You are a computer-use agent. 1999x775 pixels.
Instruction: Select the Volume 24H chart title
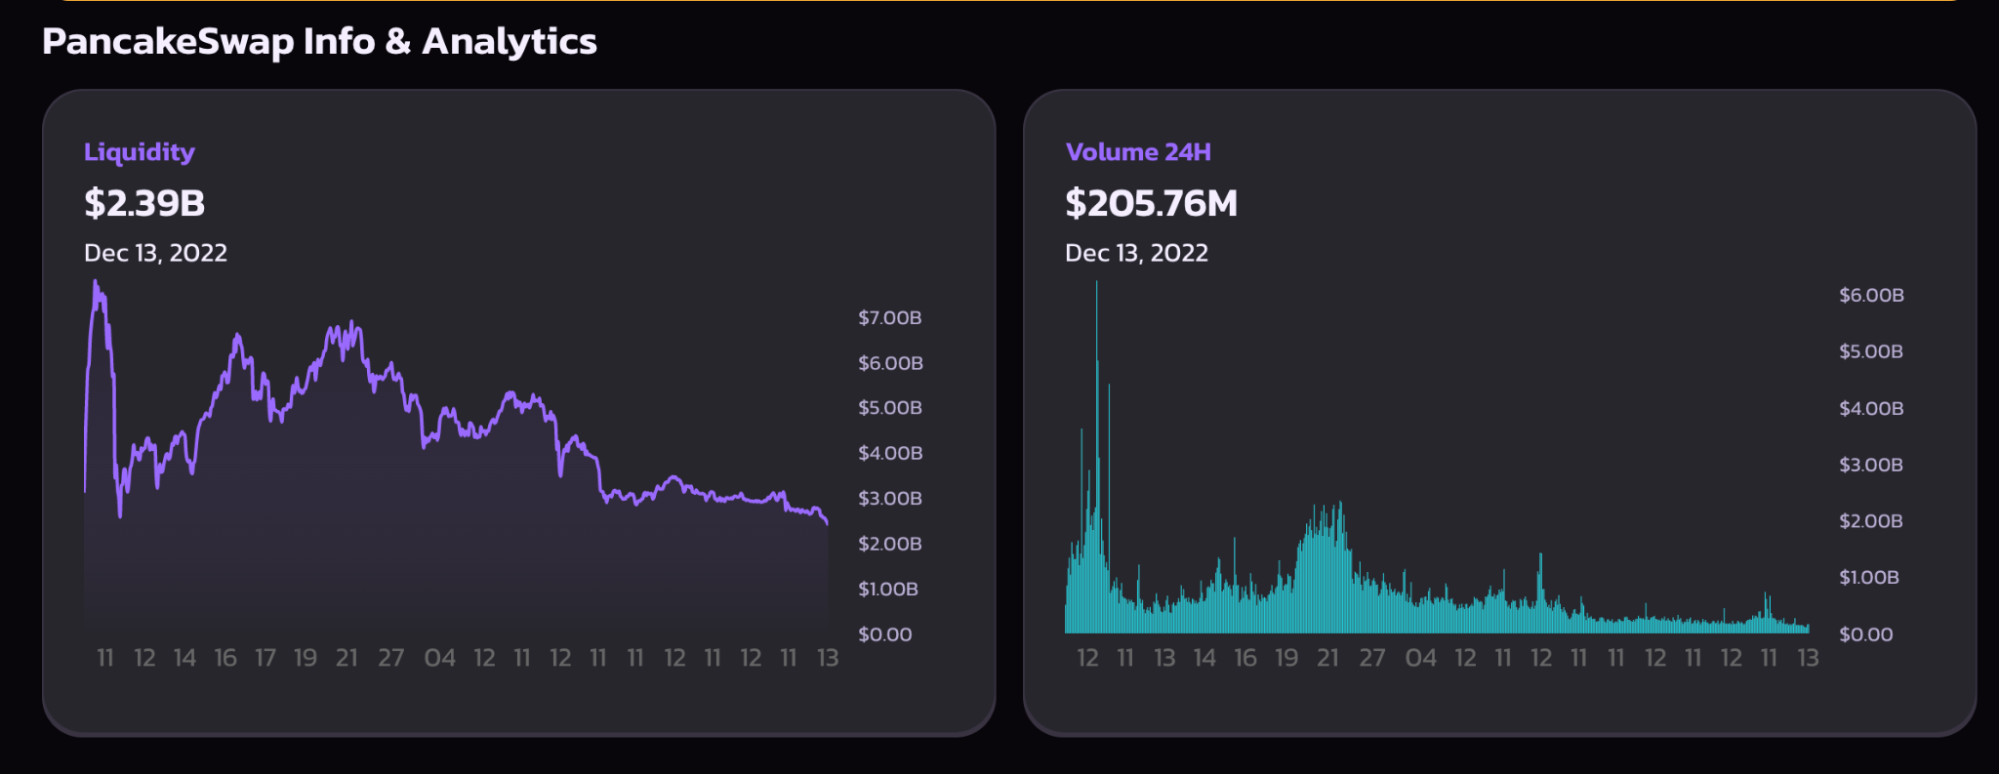1138,152
